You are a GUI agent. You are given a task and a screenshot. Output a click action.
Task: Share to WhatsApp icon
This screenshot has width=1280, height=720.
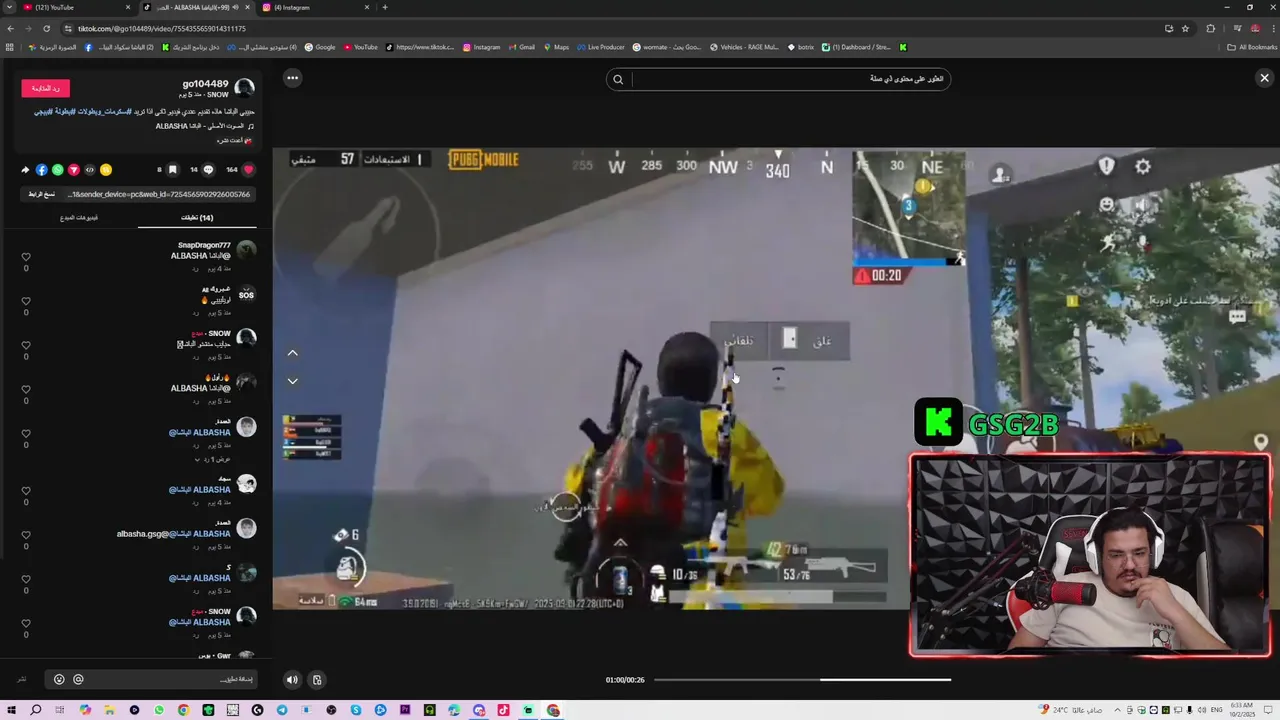tap(57, 170)
